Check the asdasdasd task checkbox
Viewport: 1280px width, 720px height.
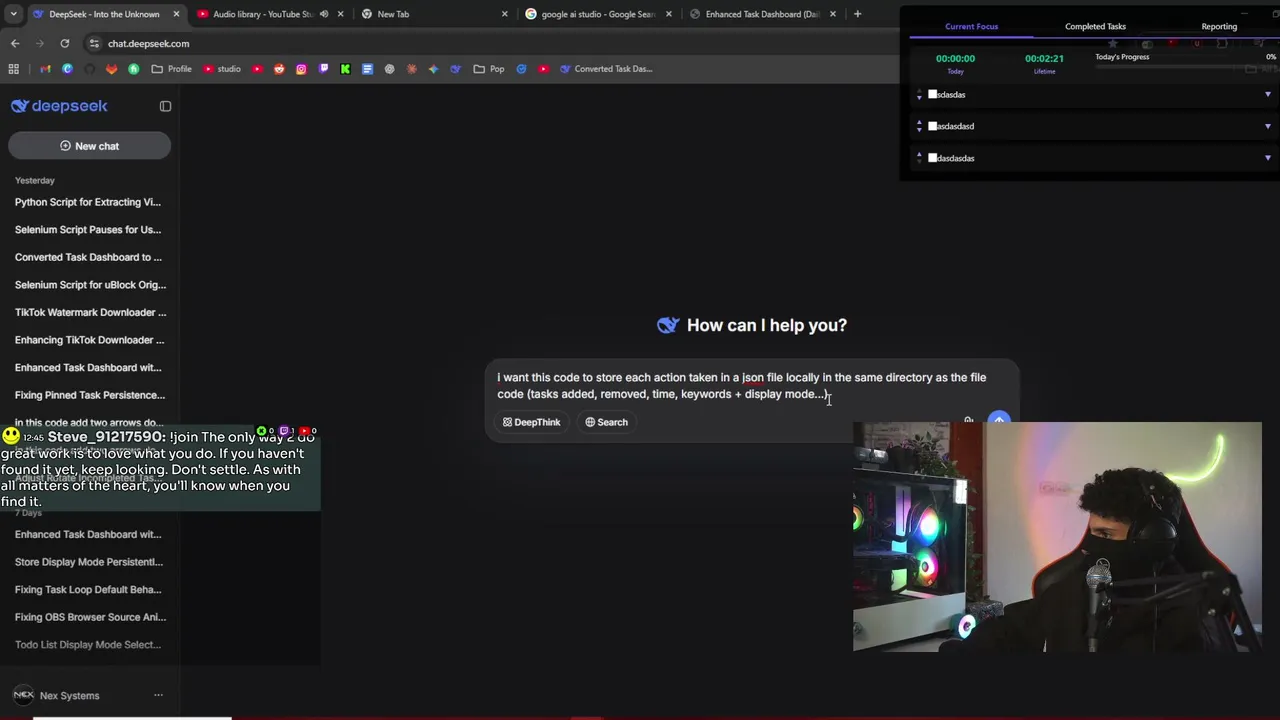(x=933, y=126)
